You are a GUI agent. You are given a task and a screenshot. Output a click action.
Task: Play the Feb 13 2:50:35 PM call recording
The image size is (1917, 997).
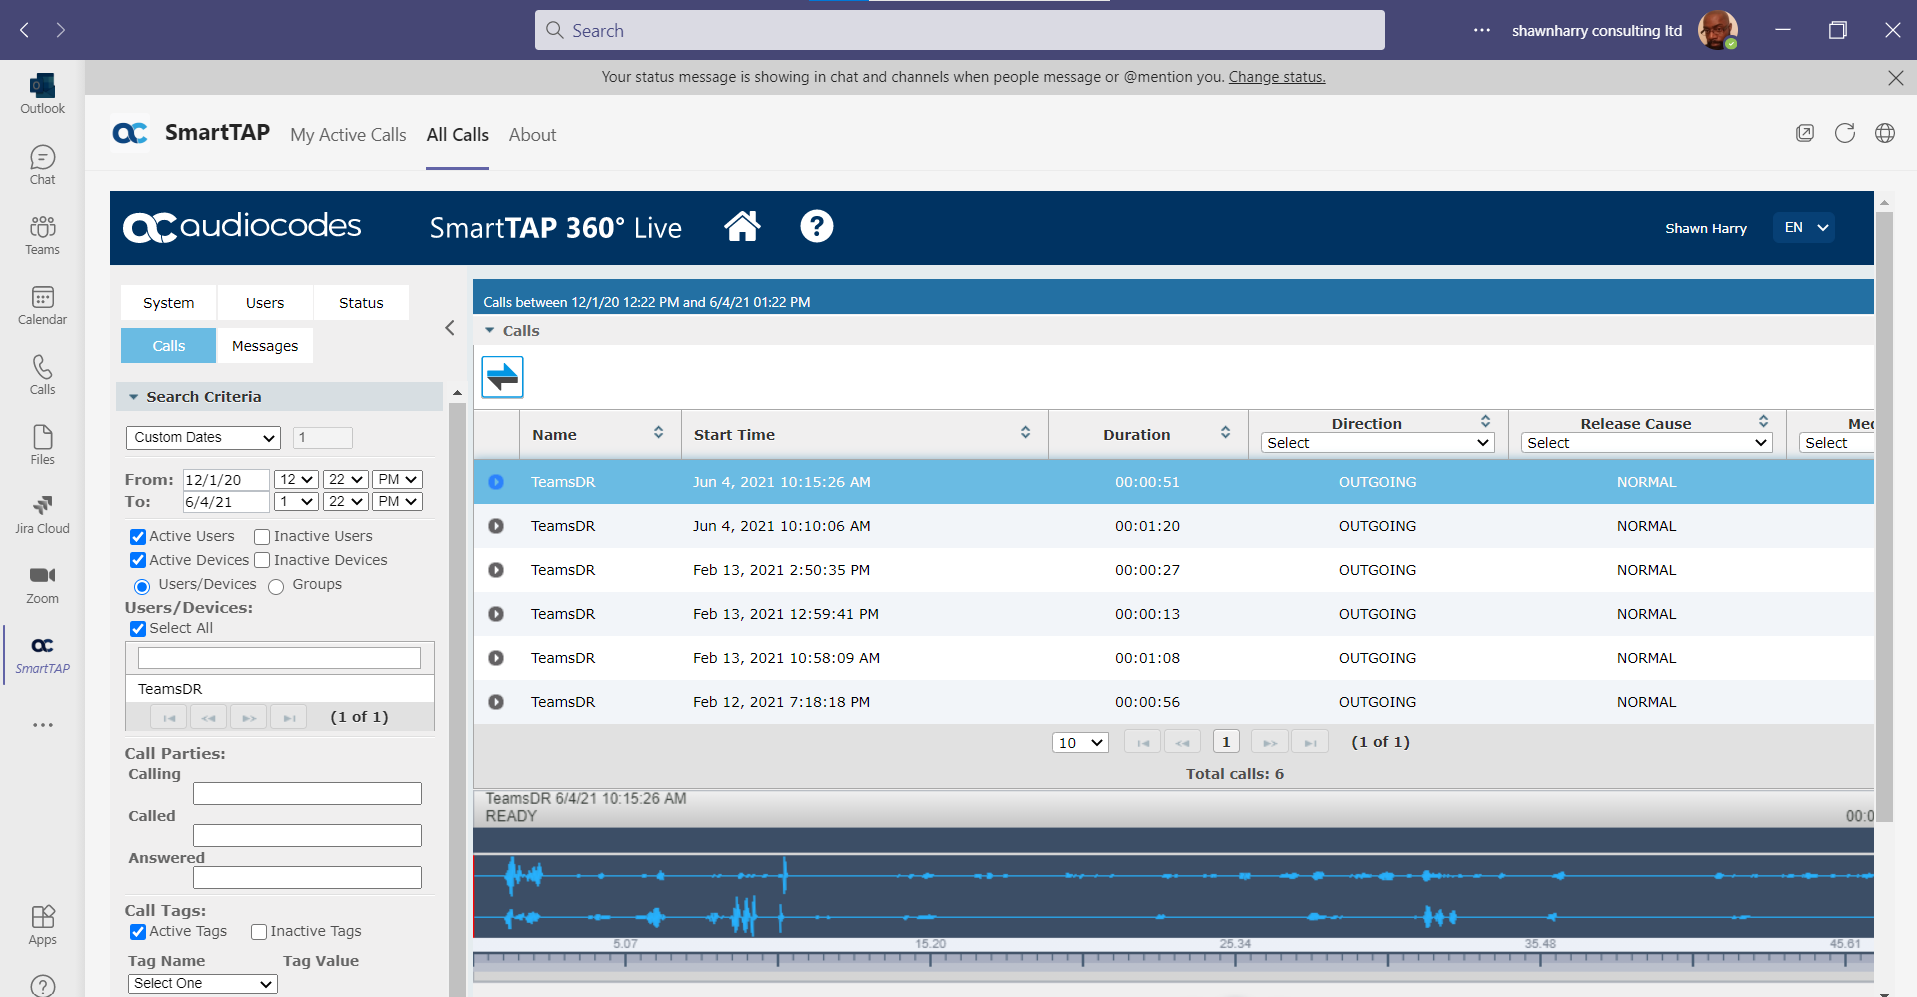coord(496,569)
